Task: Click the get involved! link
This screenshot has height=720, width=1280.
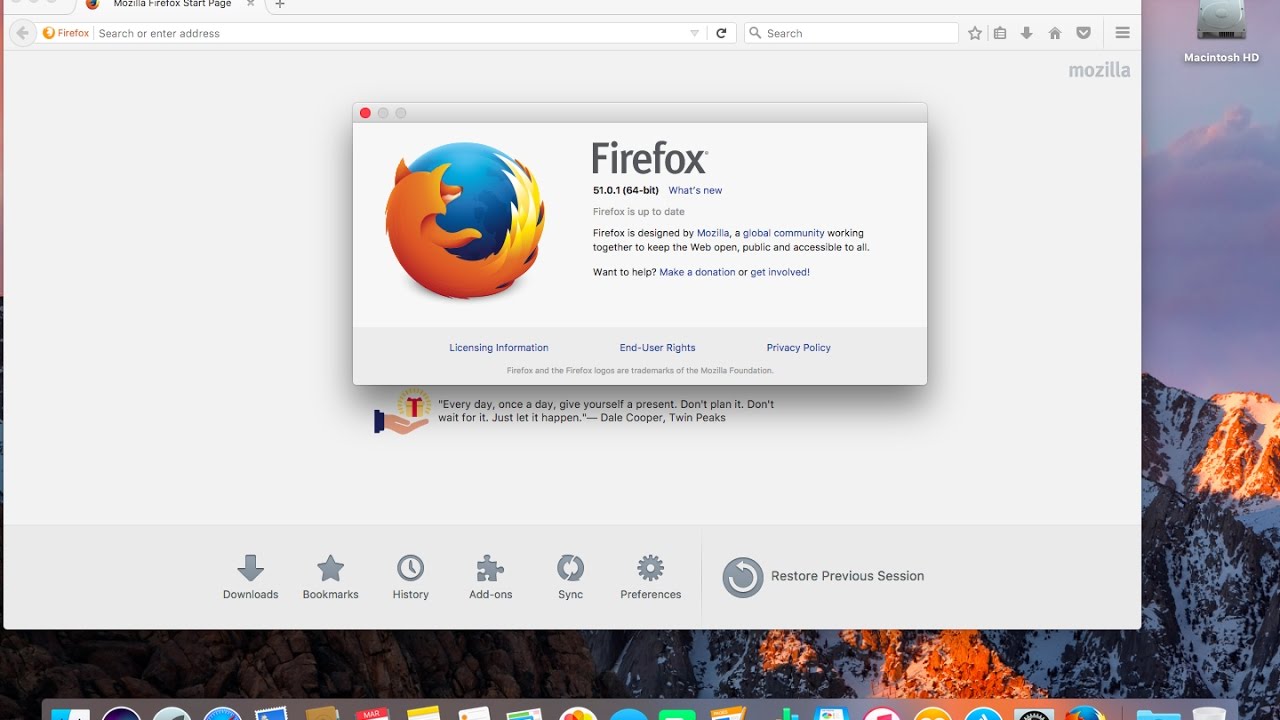Action: 780,272
